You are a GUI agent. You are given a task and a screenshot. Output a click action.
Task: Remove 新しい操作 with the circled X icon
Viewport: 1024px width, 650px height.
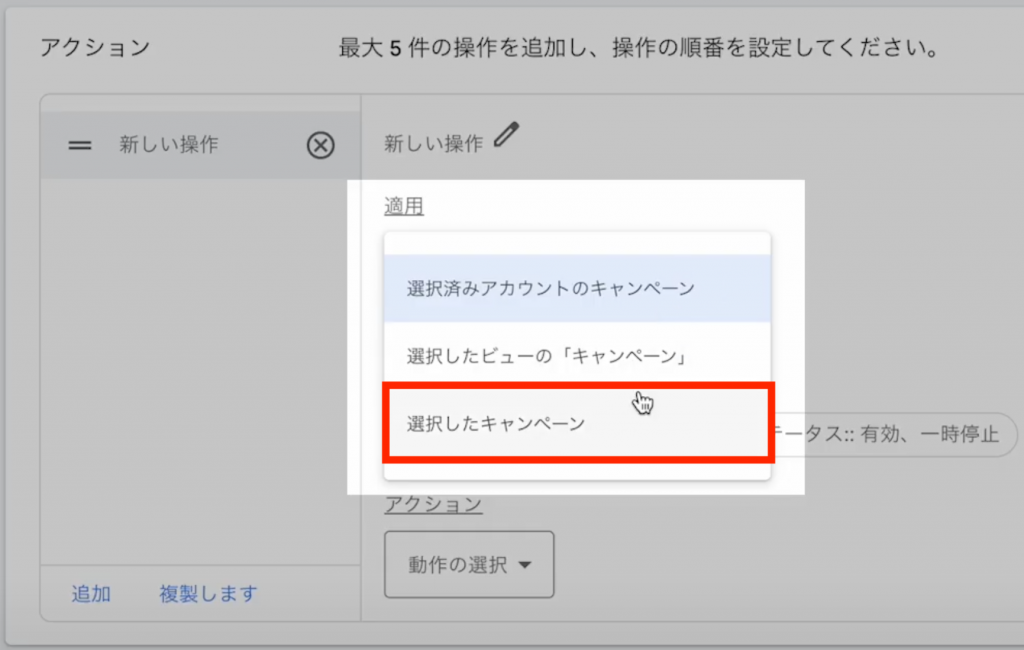[319, 146]
